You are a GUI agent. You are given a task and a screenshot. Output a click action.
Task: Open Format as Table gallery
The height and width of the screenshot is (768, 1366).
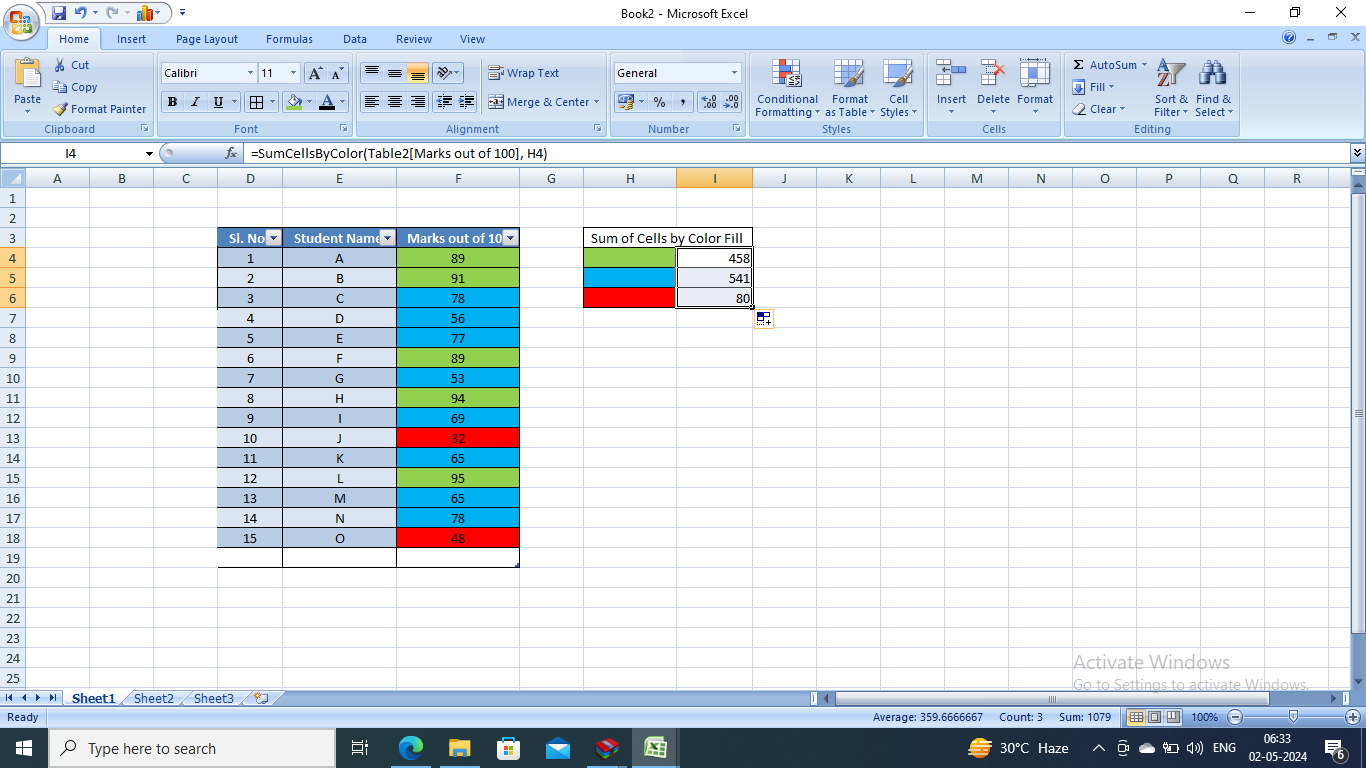click(x=849, y=88)
